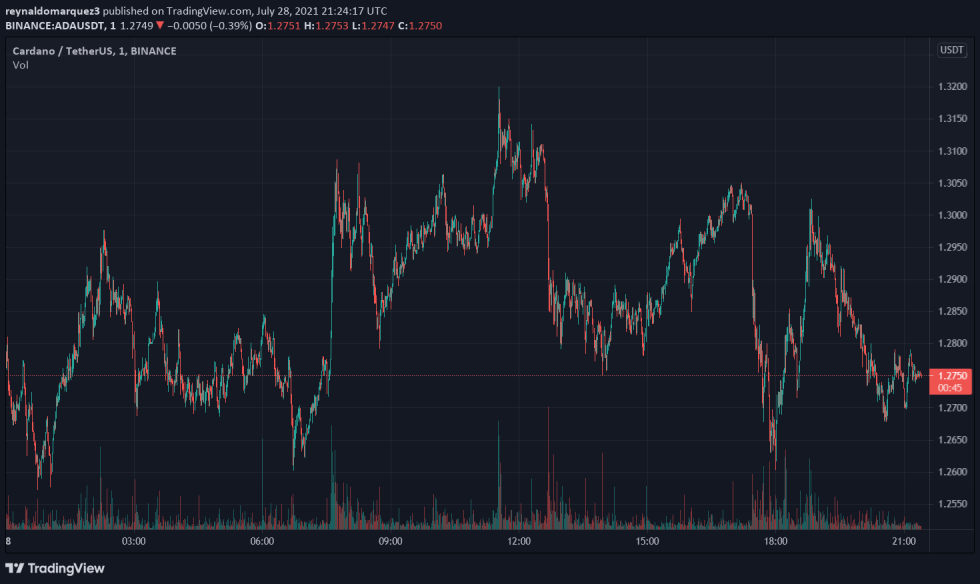Click the date label 8 on time axis
980x584 pixels.
(8, 541)
